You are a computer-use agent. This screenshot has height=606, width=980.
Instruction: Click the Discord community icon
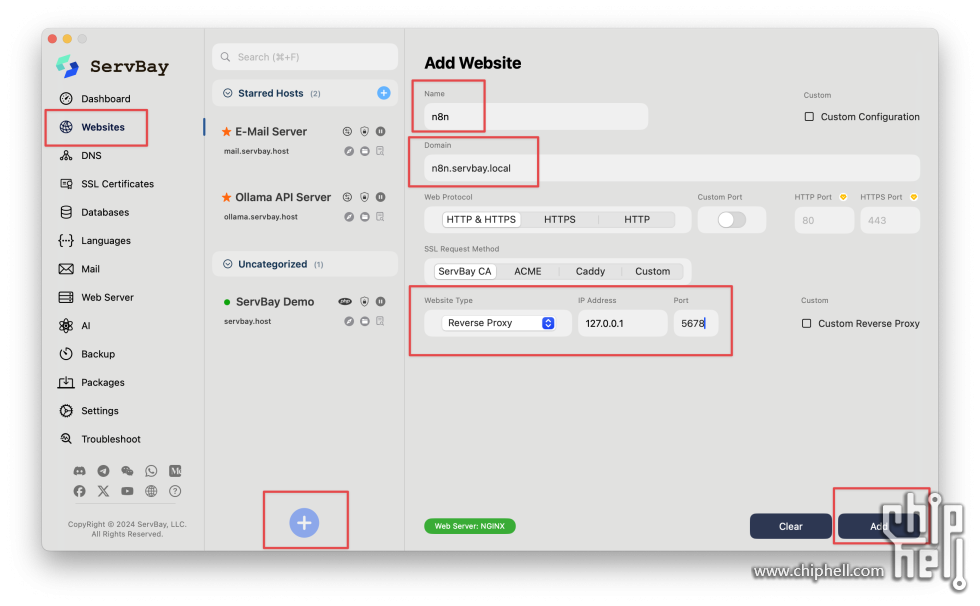click(79, 471)
